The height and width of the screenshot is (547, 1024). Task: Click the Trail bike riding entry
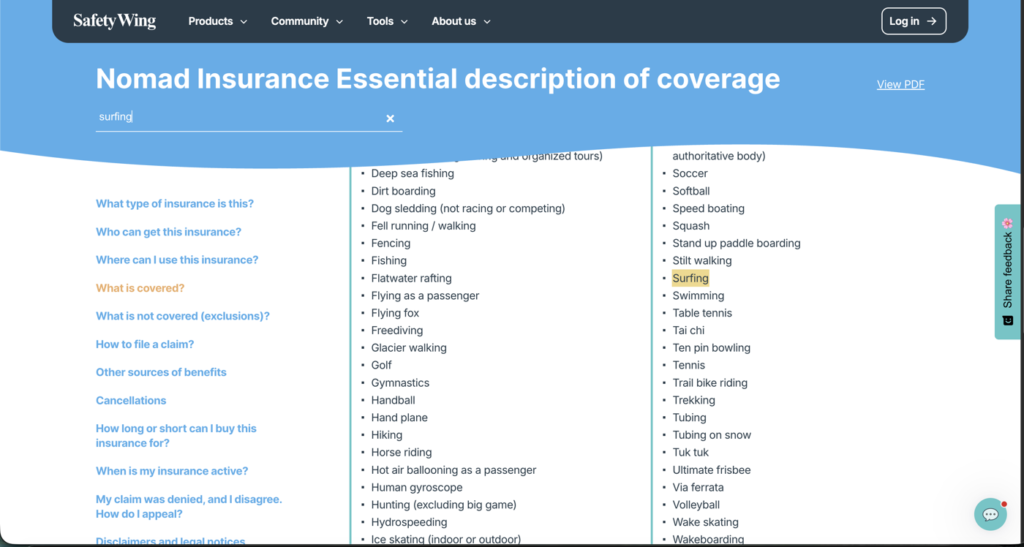pyautogui.click(x=711, y=383)
